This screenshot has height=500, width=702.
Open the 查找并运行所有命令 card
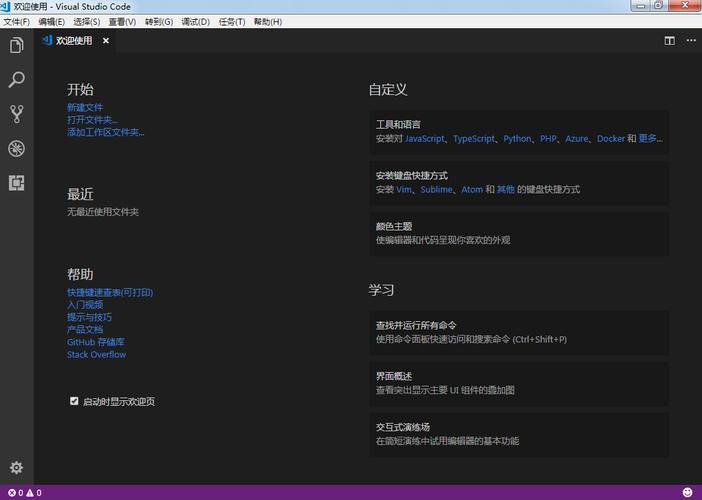[x=519, y=333]
